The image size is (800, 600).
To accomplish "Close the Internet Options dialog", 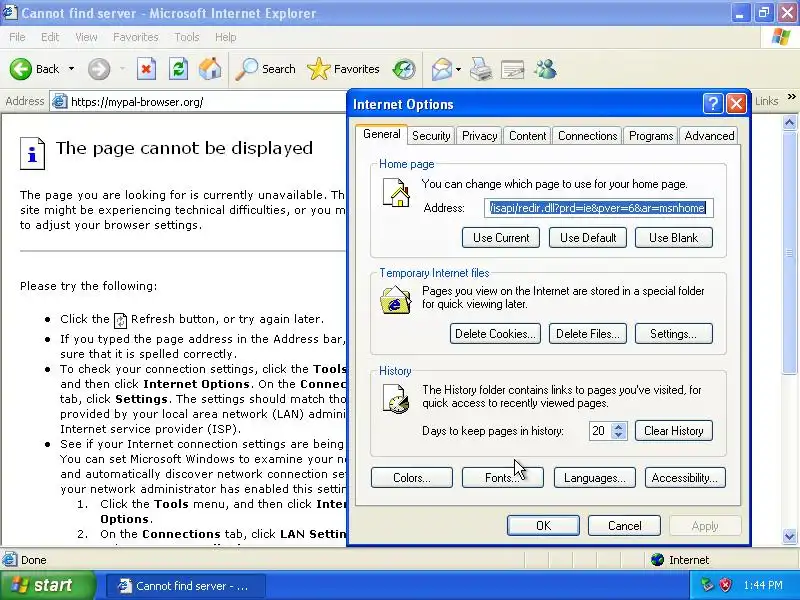I will click(x=736, y=104).
